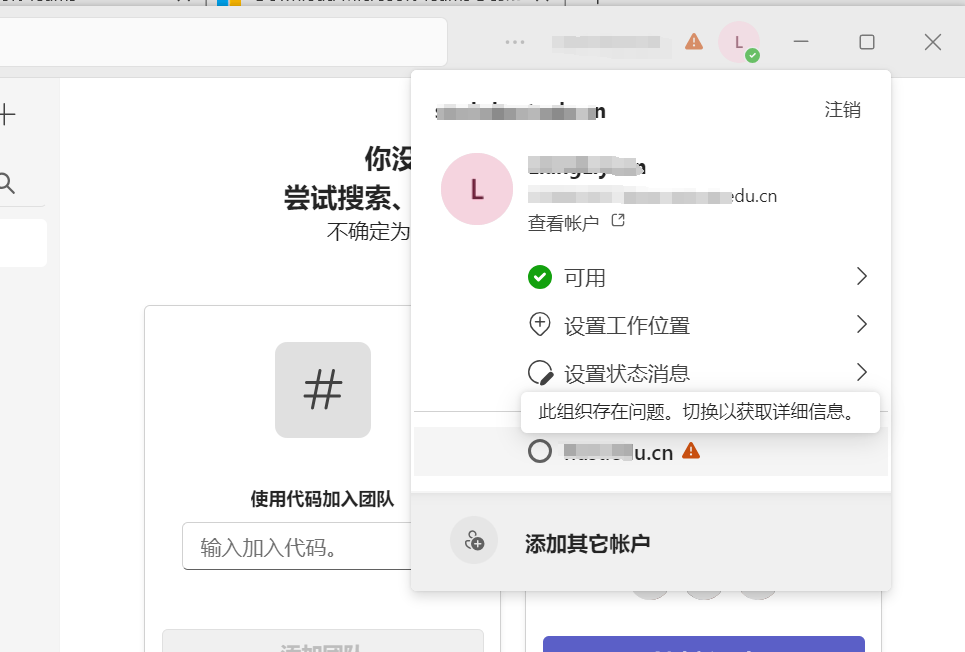Click the red warning icon beside the organization
The image size is (965, 652).
[691, 451]
